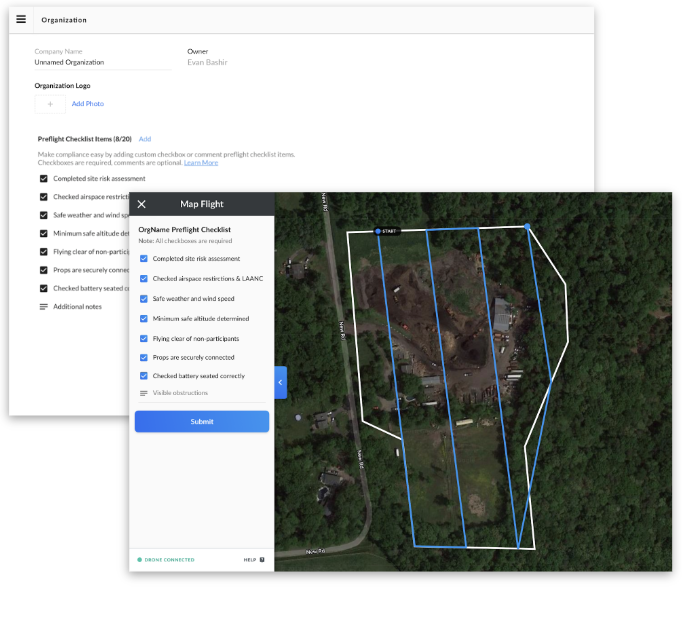Click the Additional notes item text
Screen dimensions: 682x618
[x=77, y=307]
